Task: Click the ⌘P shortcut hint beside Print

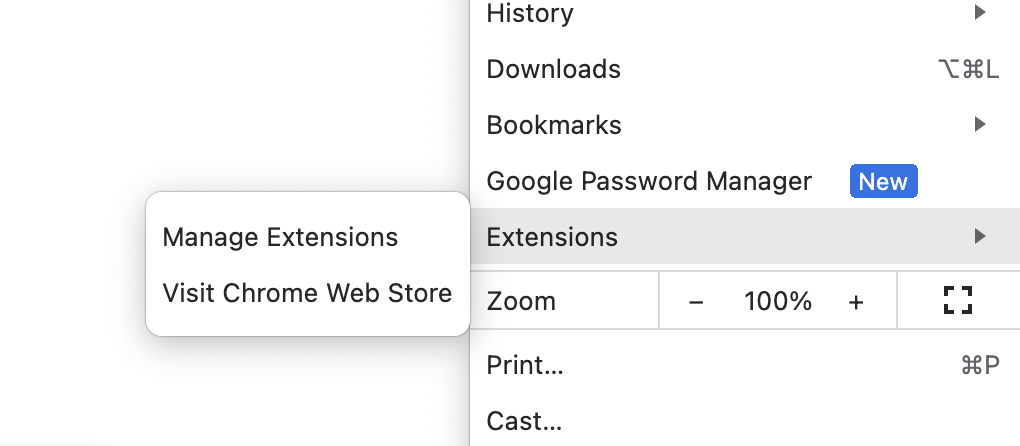Action: tap(979, 365)
